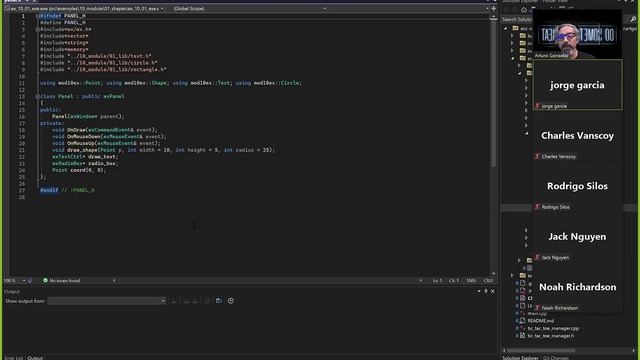
Task: Click tic_tac_toe_manager.h file icon
Action: pos(522,336)
